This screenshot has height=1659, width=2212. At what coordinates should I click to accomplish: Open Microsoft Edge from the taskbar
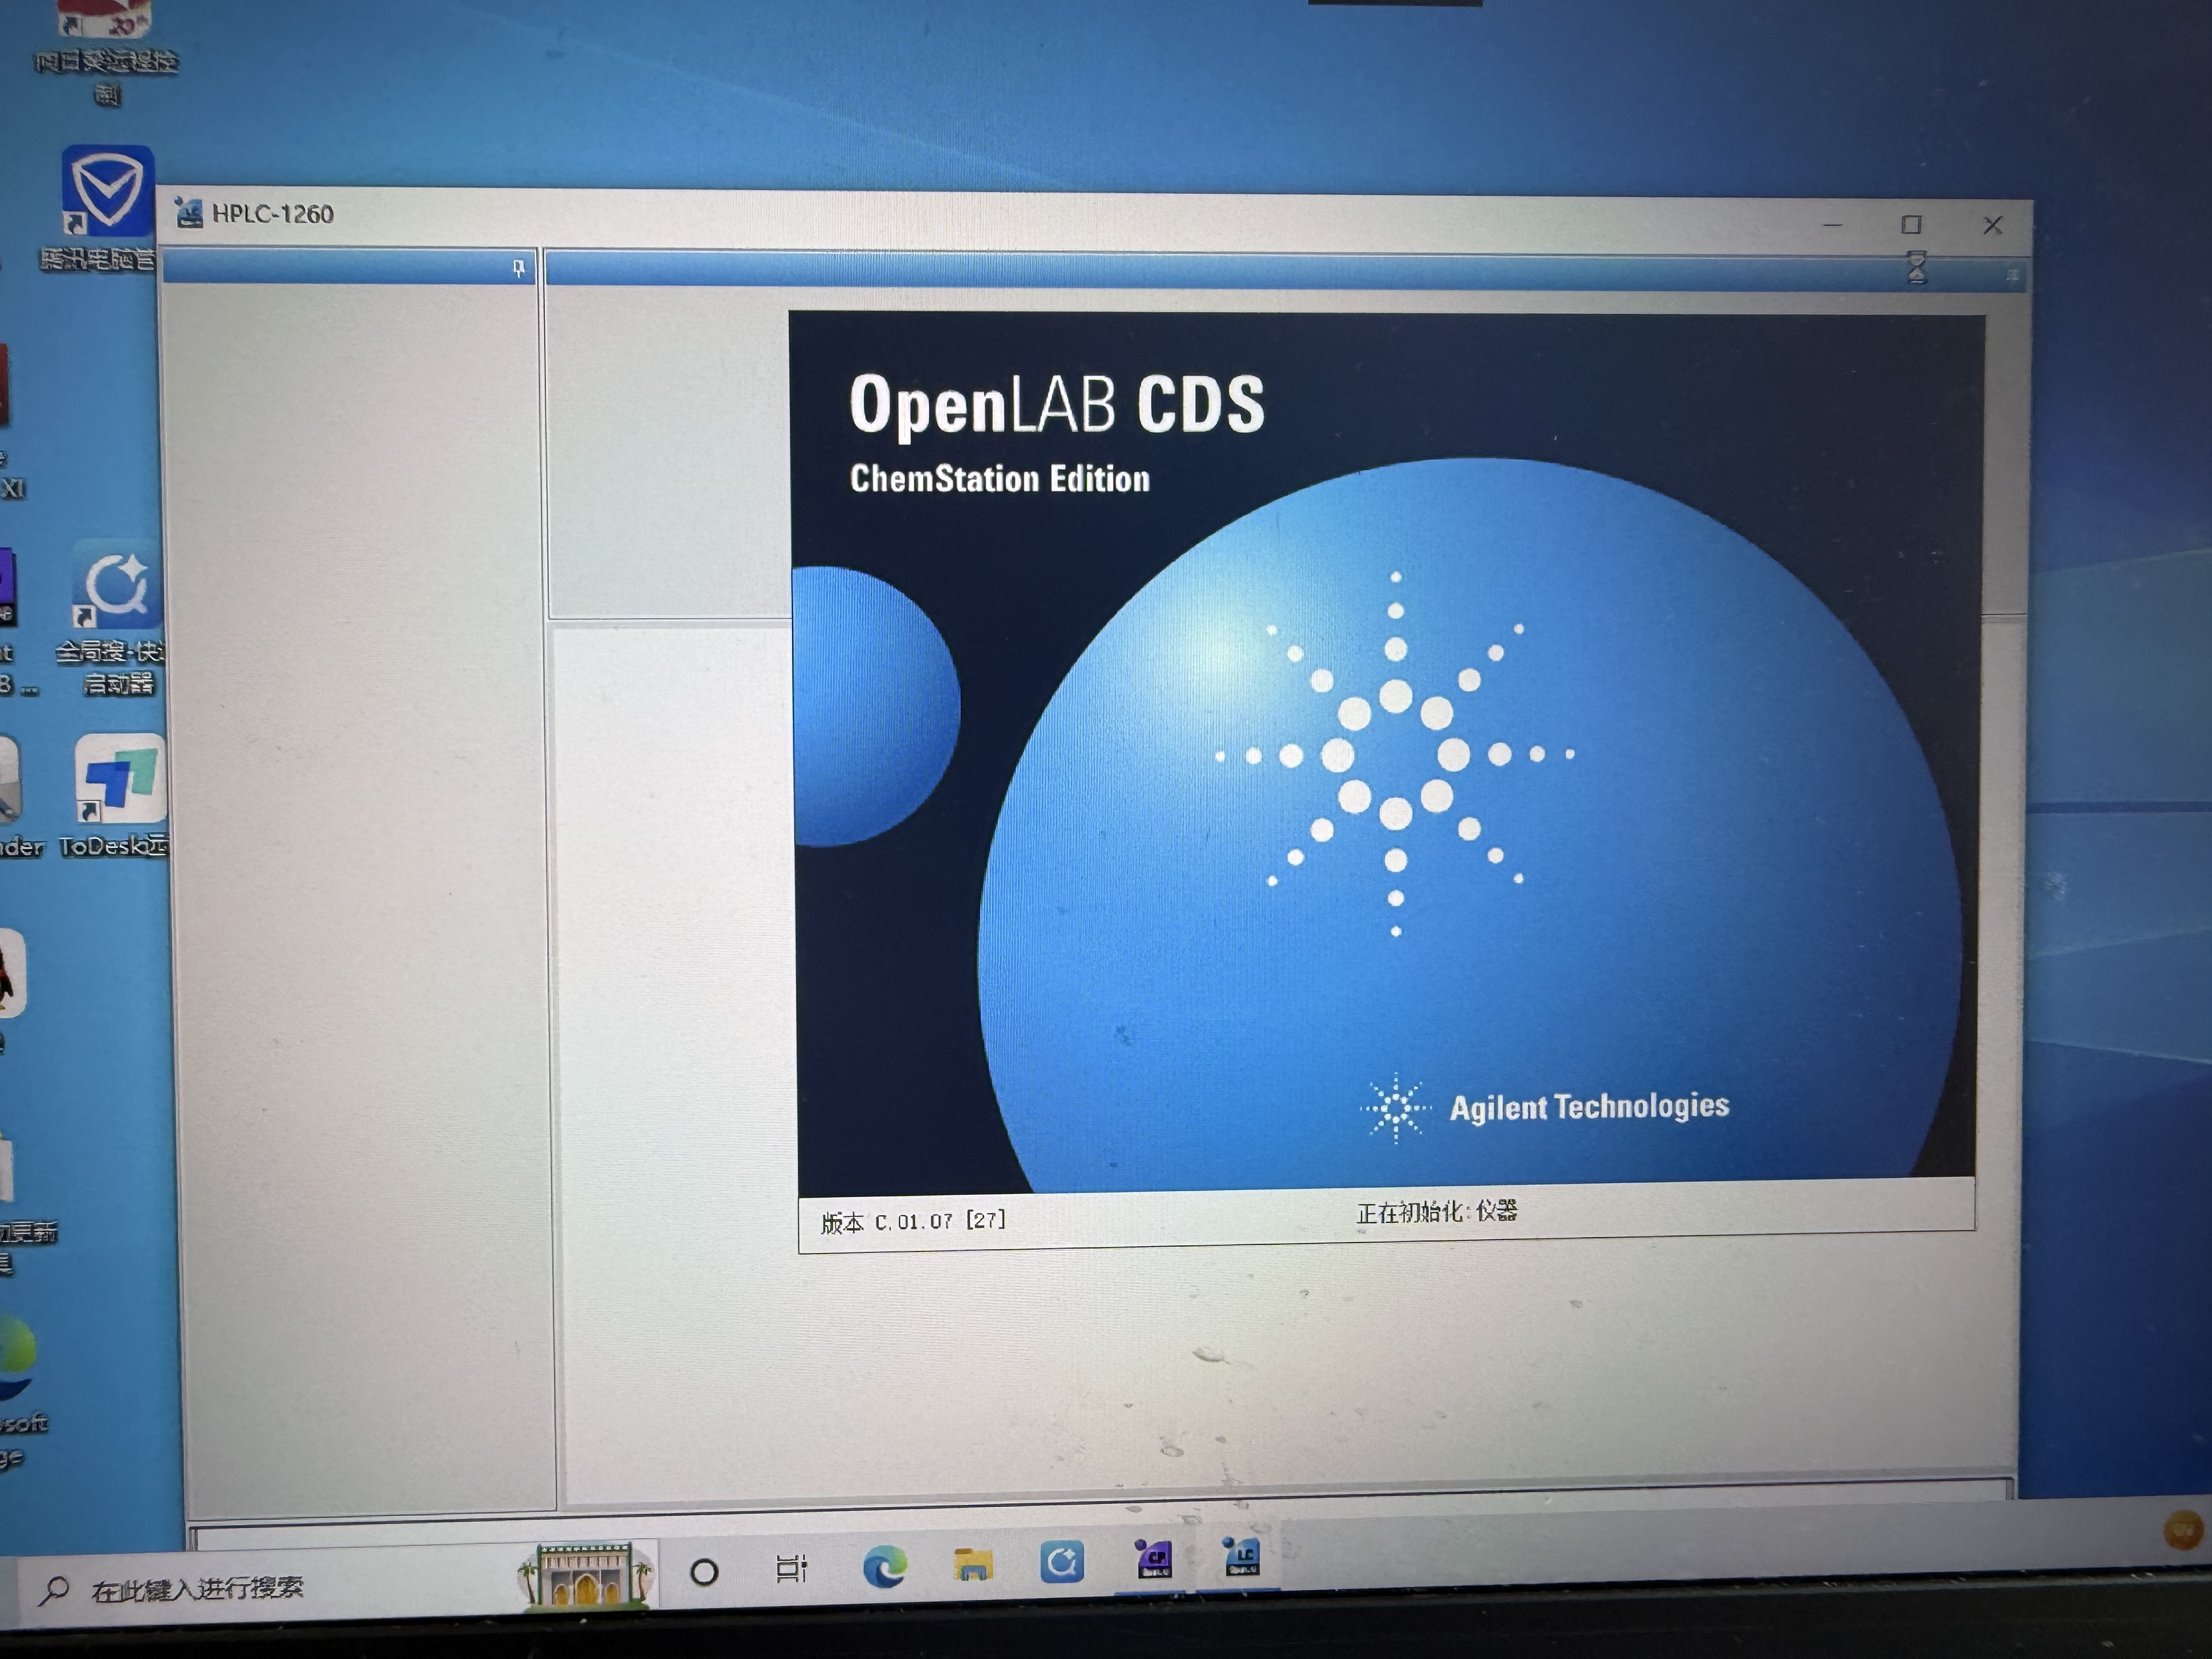click(x=884, y=1565)
